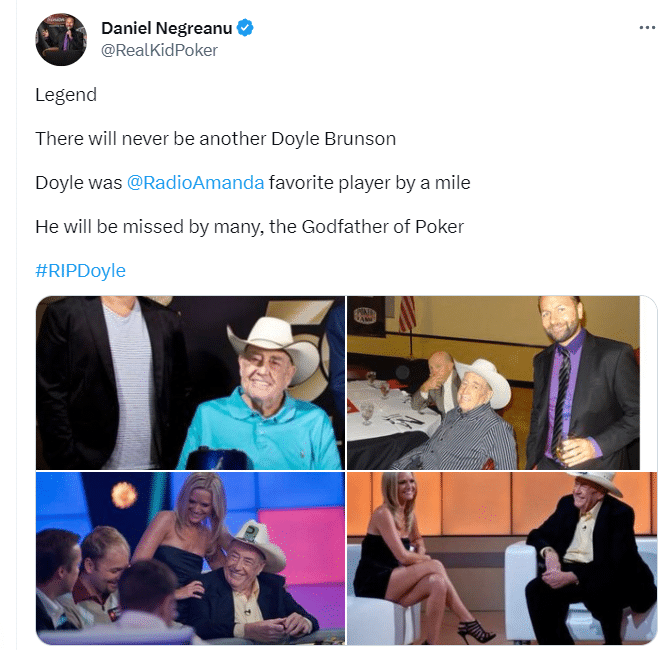The image size is (663, 650).
Task: Open the tweet's more options ellipsis menu
Action: coord(647,28)
